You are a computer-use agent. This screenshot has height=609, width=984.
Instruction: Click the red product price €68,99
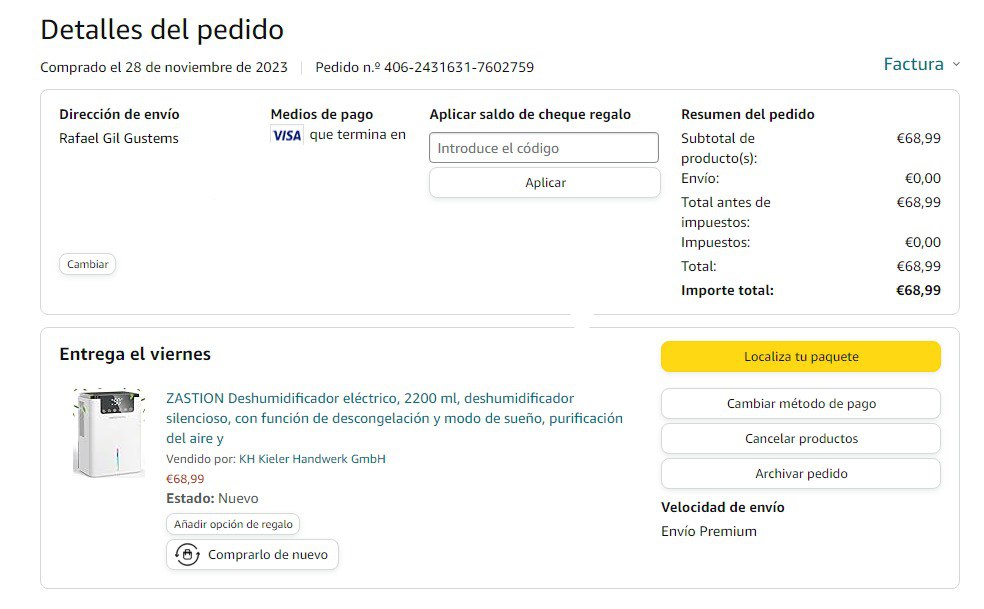click(185, 479)
